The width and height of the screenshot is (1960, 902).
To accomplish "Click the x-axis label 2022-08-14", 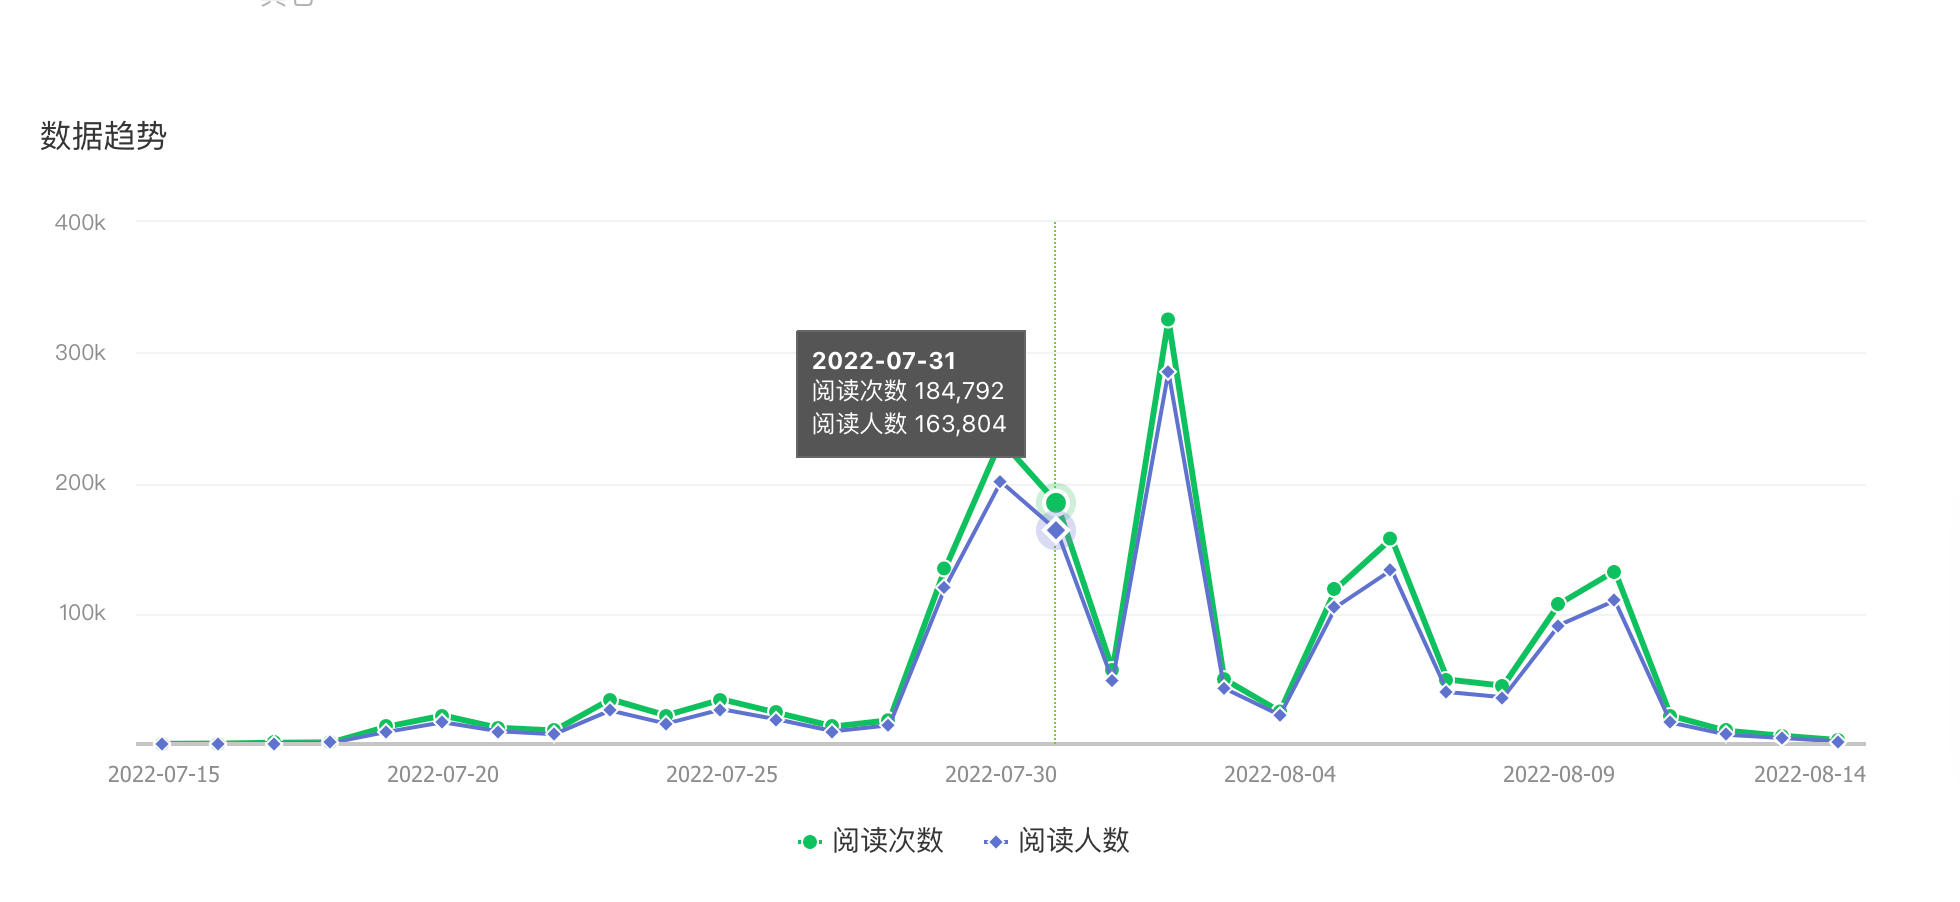I will (x=1810, y=775).
